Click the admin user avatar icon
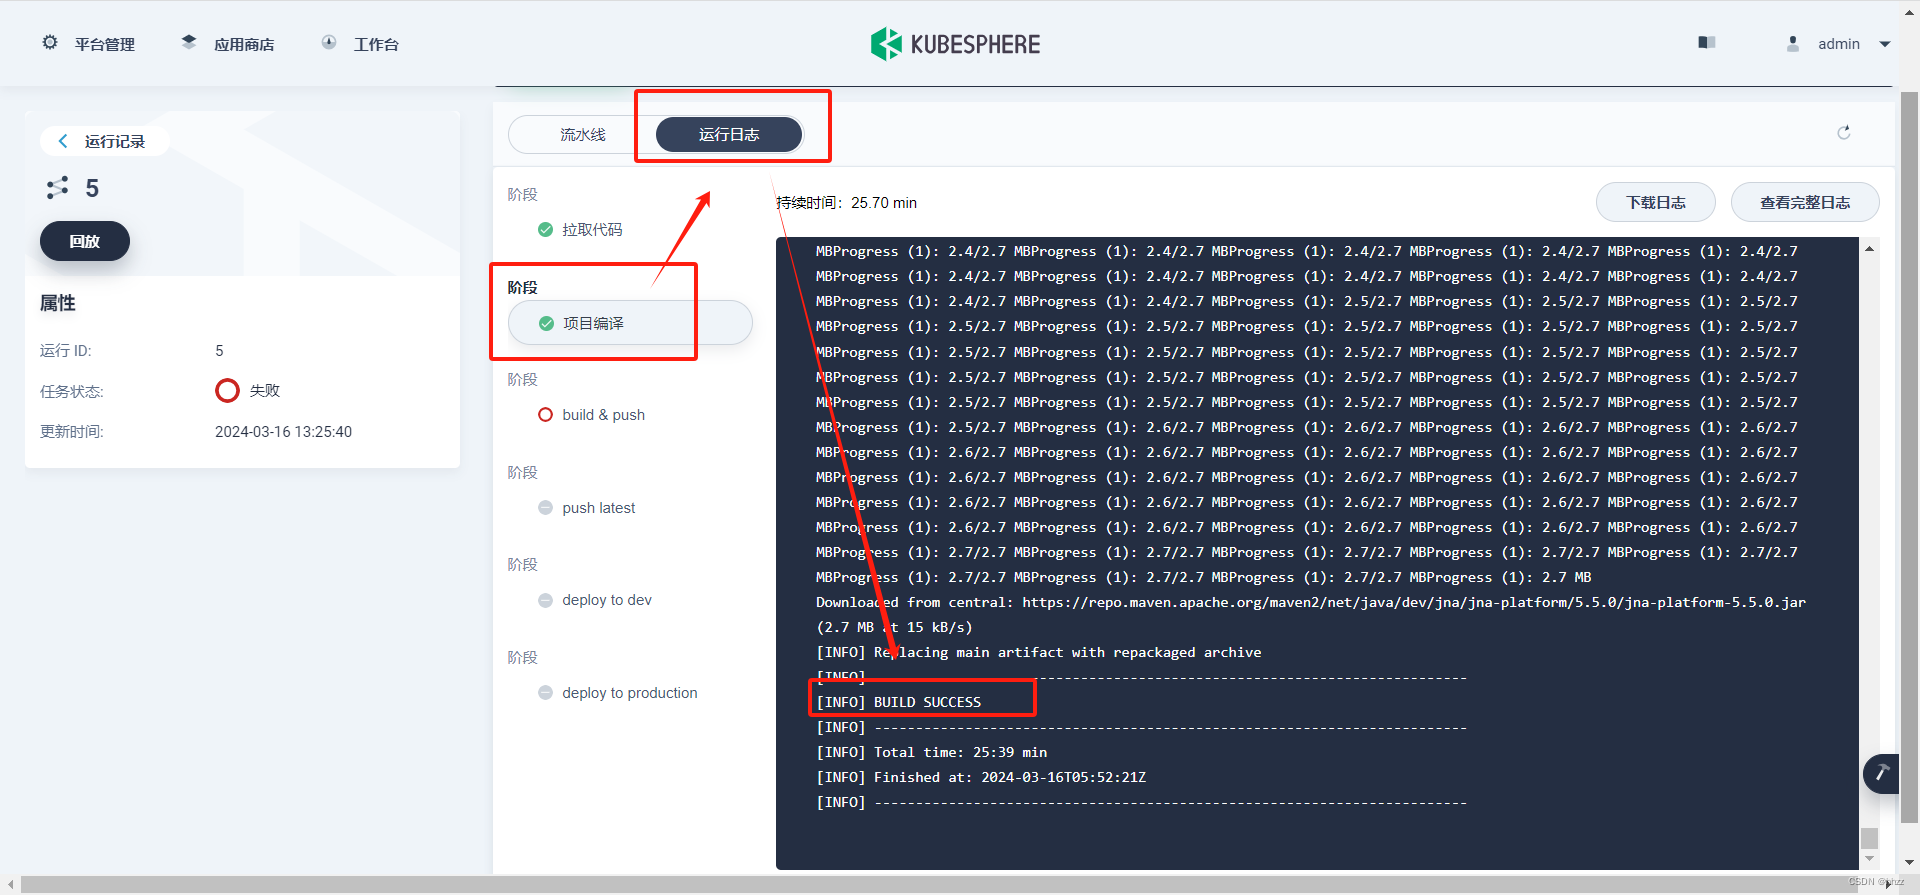1920x895 pixels. (x=1793, y=44)
